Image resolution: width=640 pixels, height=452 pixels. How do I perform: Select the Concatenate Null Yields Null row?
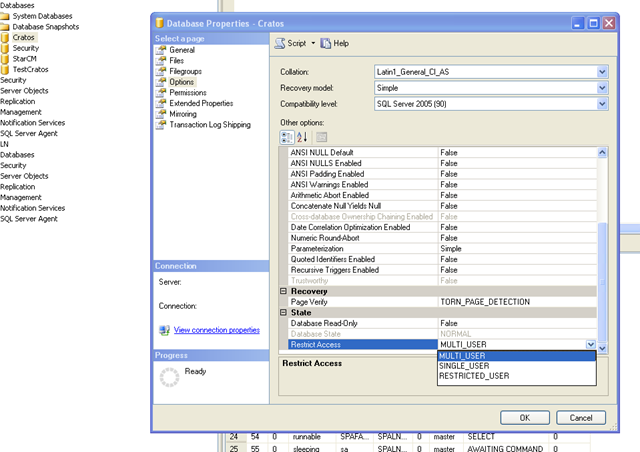tap(442, 206)
